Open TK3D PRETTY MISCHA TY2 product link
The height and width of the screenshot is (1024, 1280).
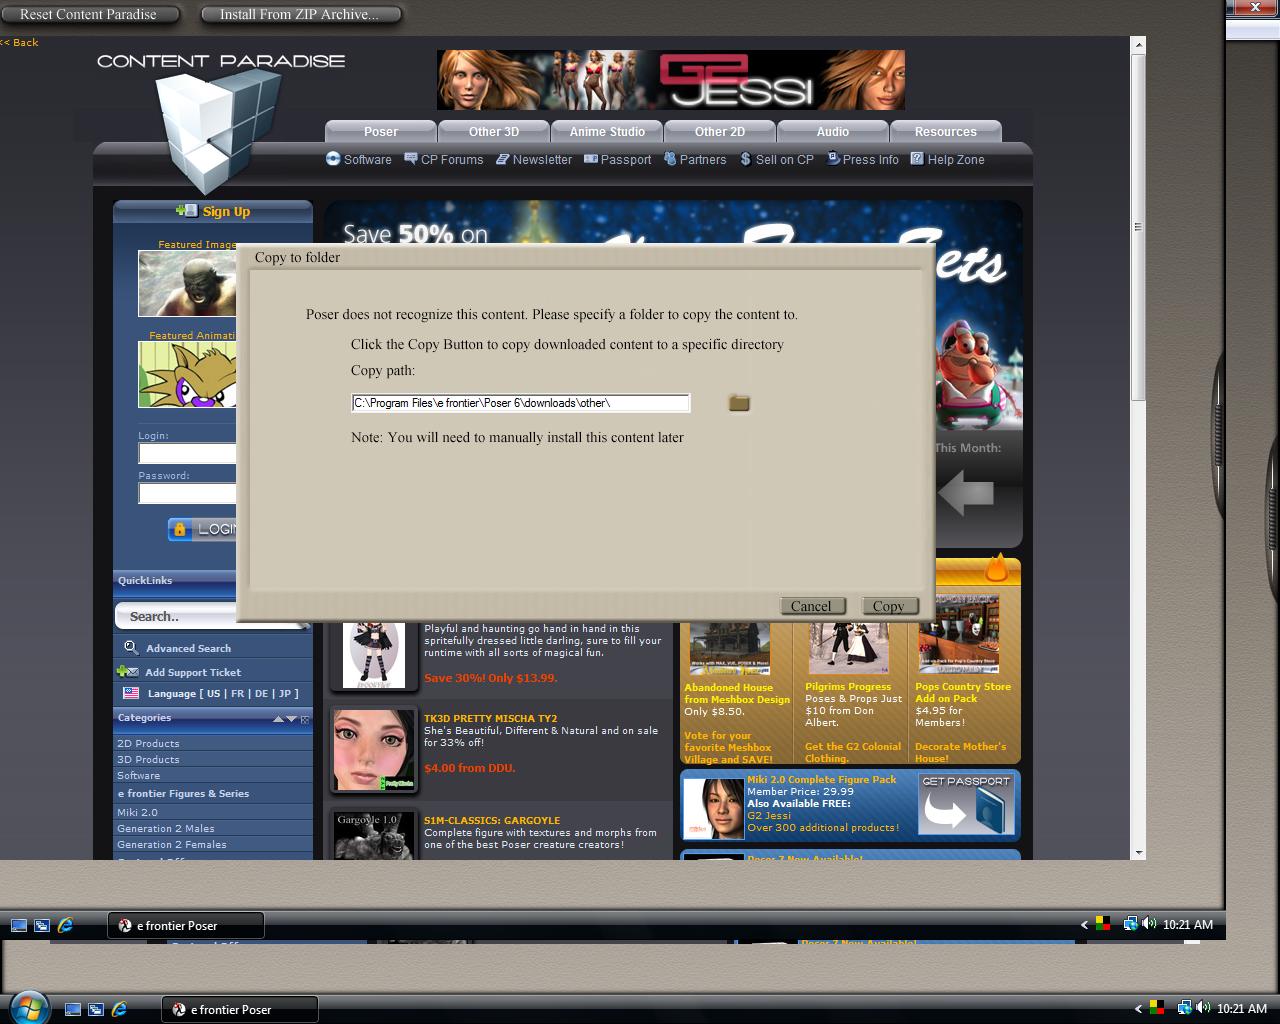[x=490, y=718]
